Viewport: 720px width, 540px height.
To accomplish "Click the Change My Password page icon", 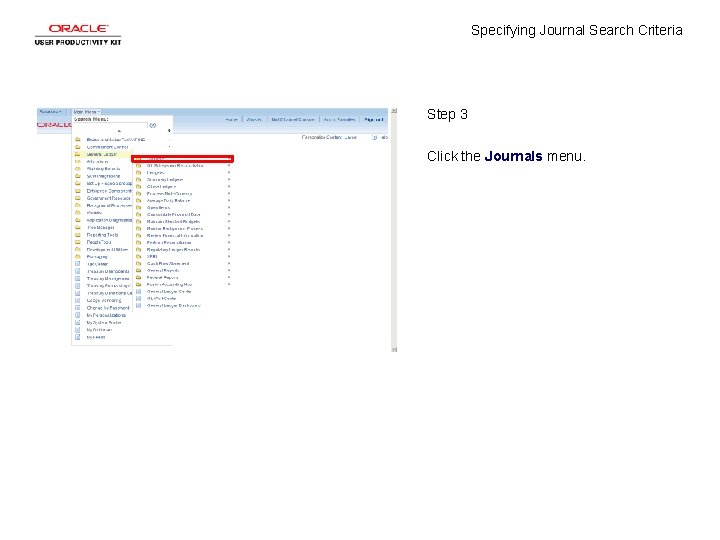I will click(x=78, y=308).
